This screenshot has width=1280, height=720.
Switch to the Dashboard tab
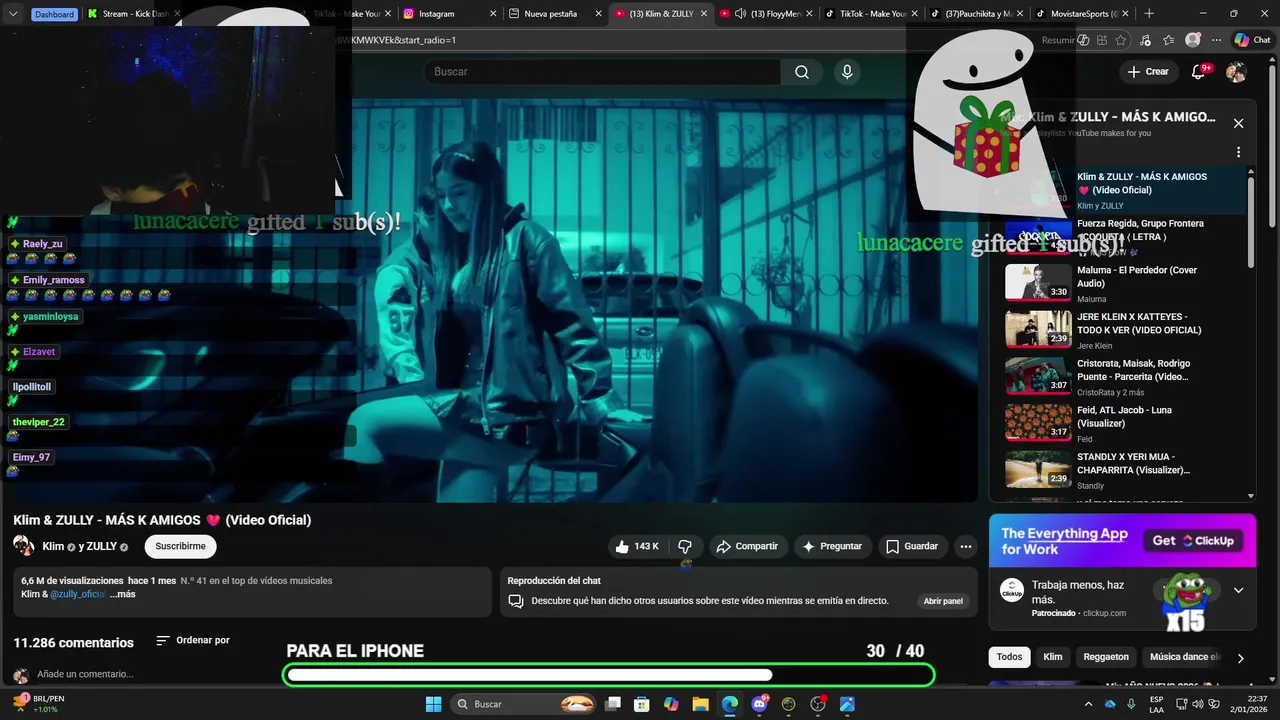(54, 14)
